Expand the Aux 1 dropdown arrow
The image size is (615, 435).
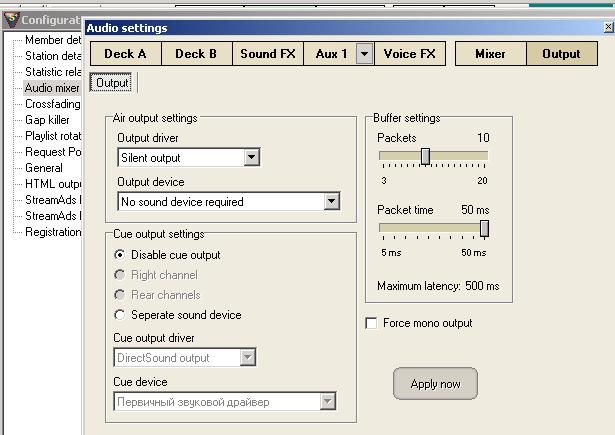364,54
